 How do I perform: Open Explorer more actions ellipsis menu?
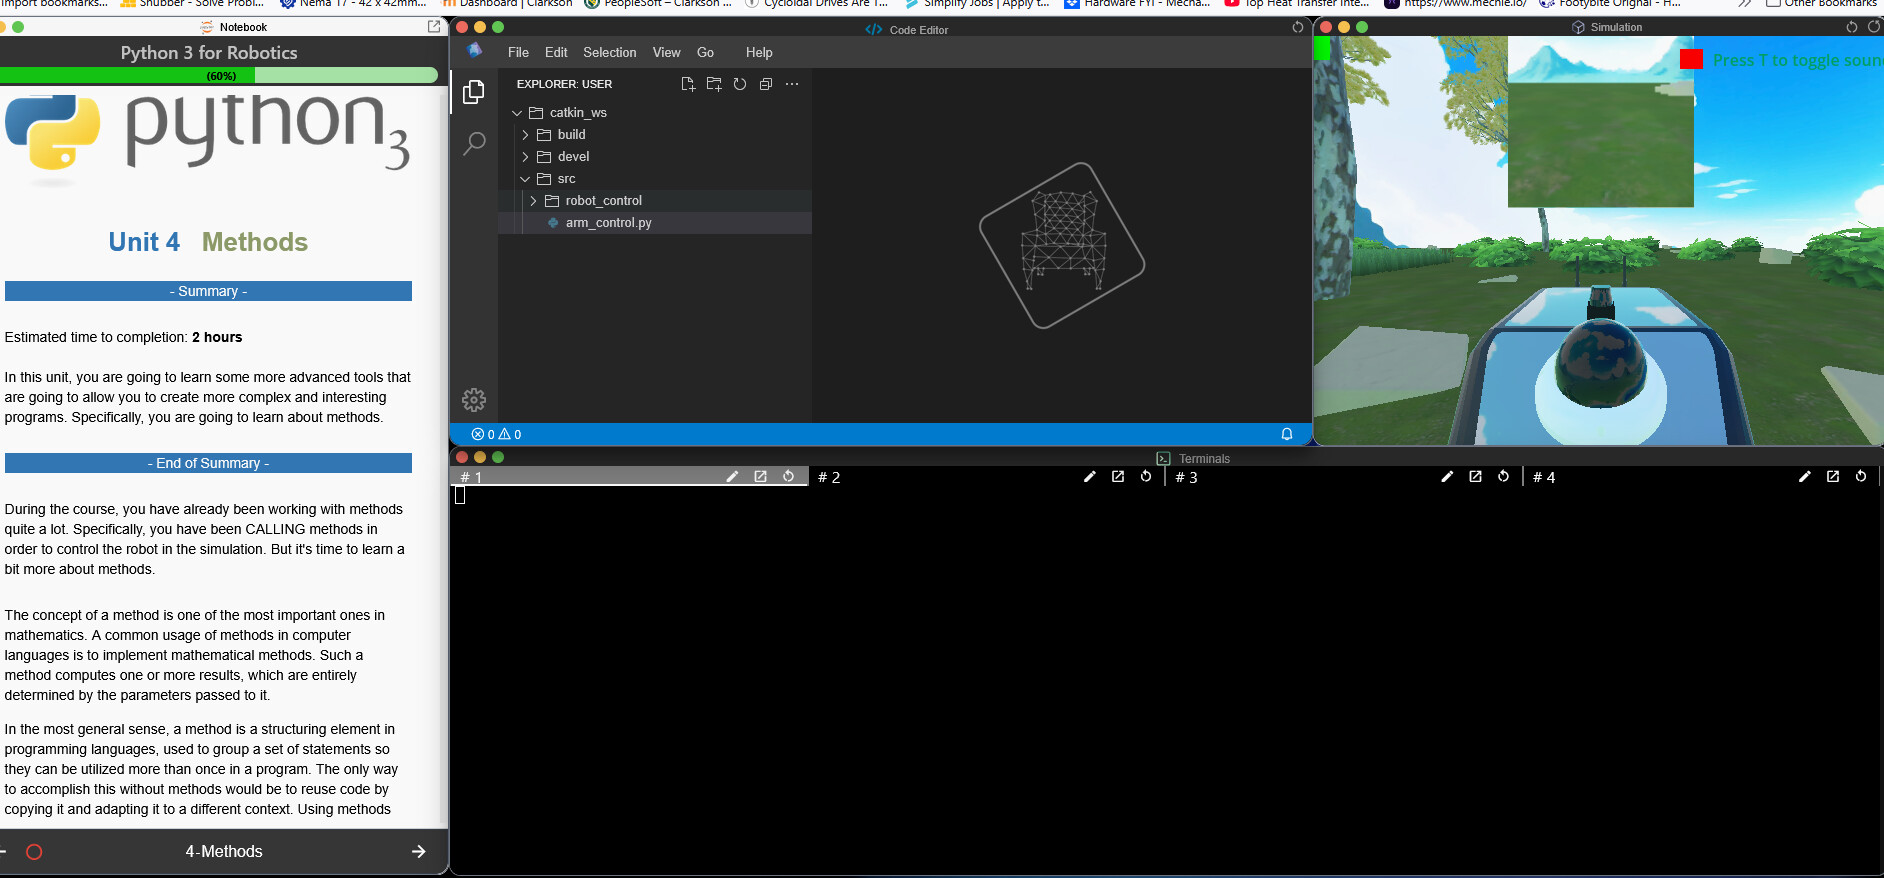(x=792, y=84)
